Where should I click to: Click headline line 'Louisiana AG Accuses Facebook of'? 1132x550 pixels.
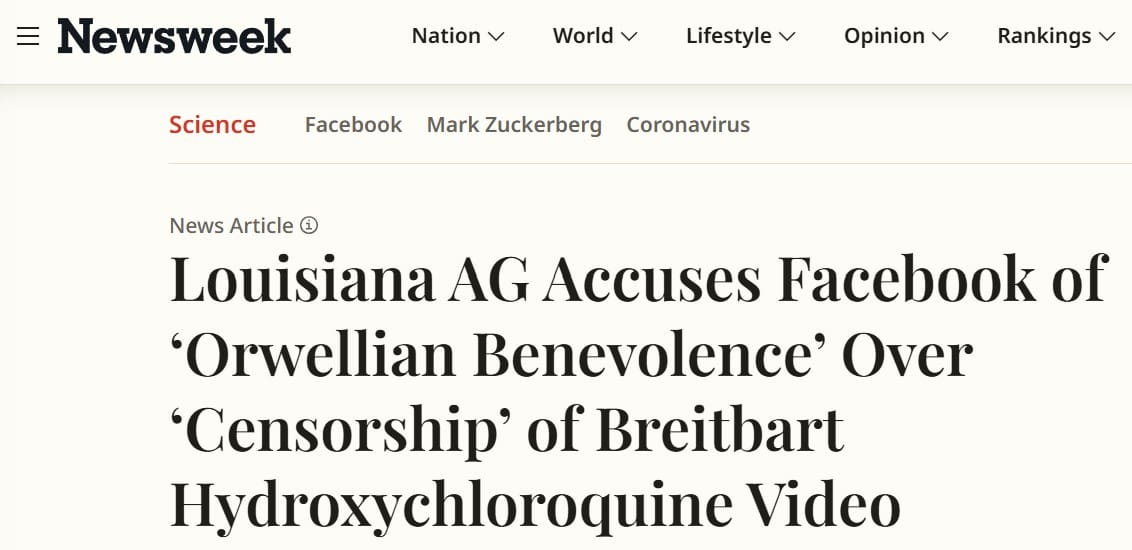[639, 280]
